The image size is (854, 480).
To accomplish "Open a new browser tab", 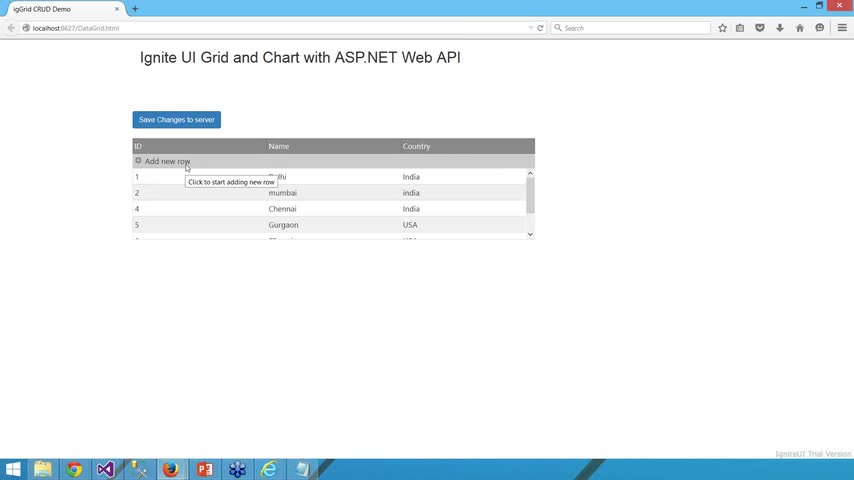I will (x=135, y=9).
